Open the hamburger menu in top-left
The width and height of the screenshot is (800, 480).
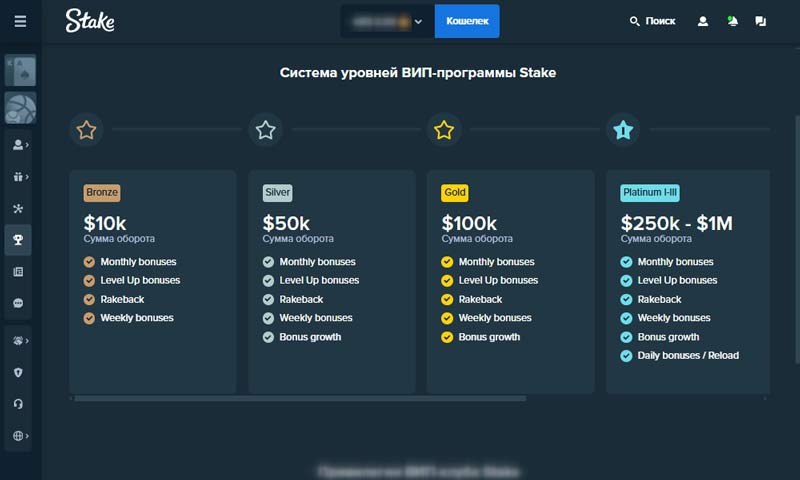click(x=20, y=21)
